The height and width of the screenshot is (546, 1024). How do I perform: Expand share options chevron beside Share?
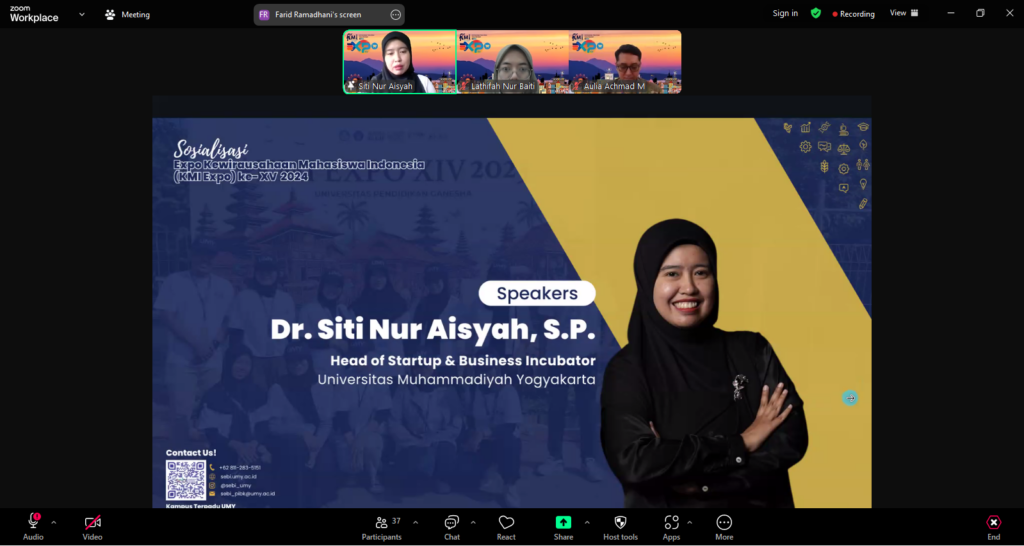click(x=586, y=522)
